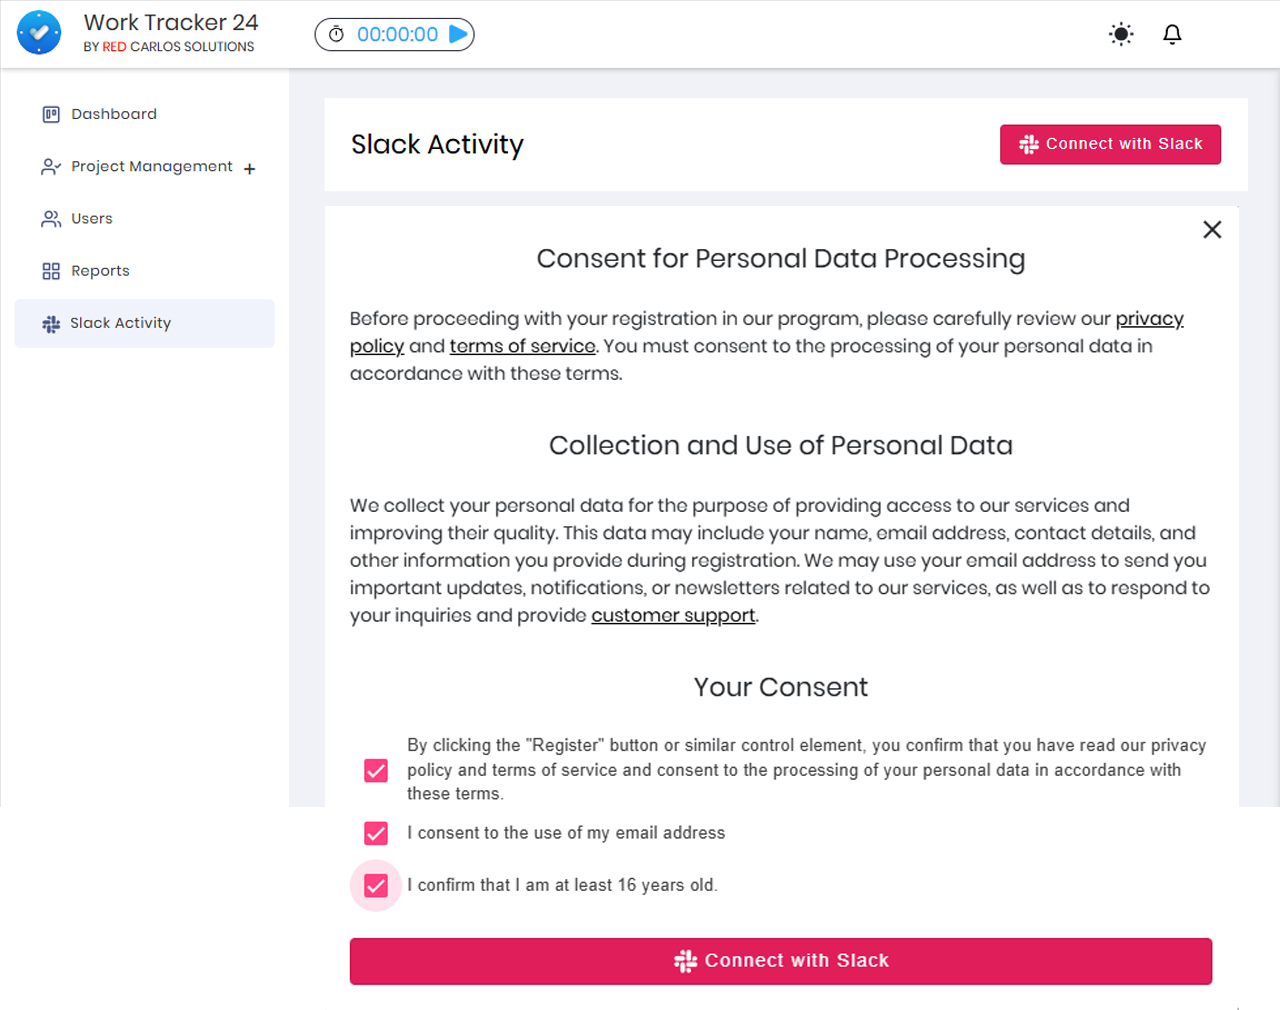Open notifications bell
1280x1010 pixels.
tap(1172, 34)
